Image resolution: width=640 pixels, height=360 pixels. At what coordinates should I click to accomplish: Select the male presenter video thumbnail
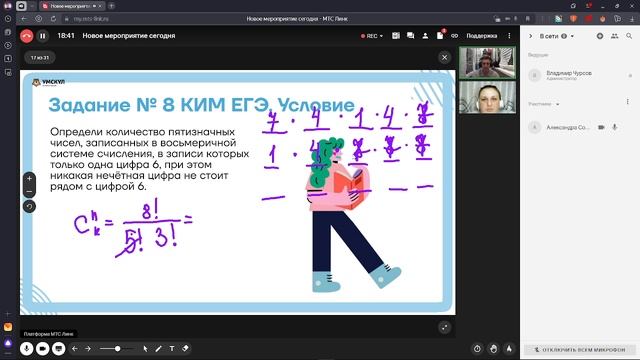click(x=487, y=62)
